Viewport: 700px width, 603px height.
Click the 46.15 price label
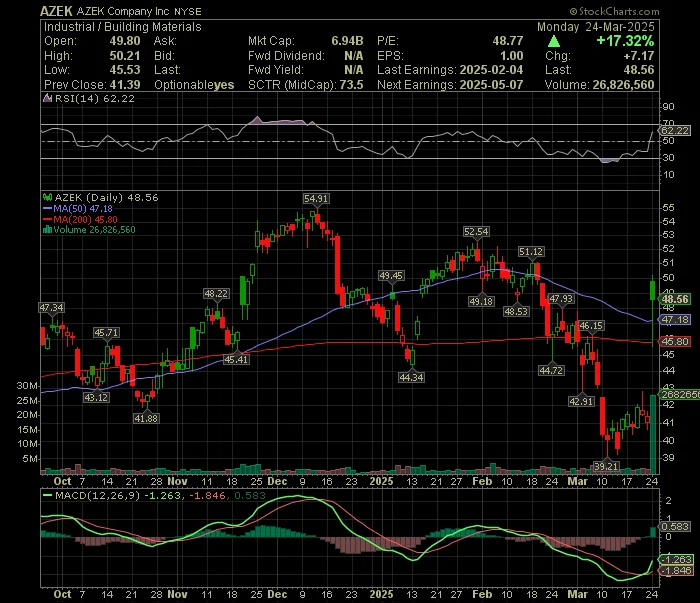click(x=591, y=326)
